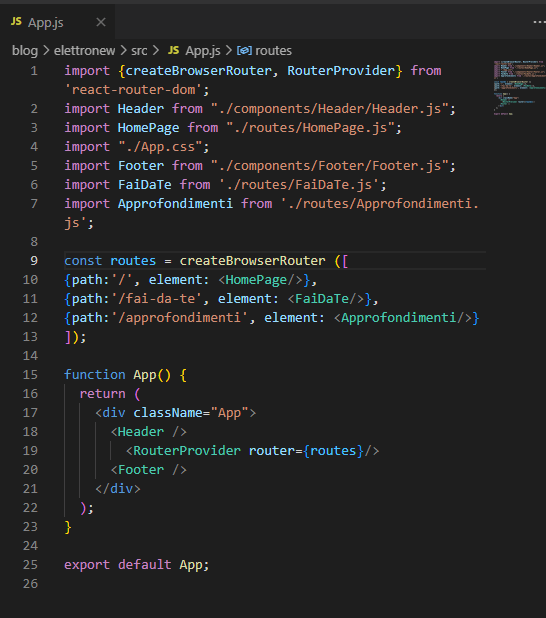Open the editor More Actions ellipsis menu

[x=539, y=22]
